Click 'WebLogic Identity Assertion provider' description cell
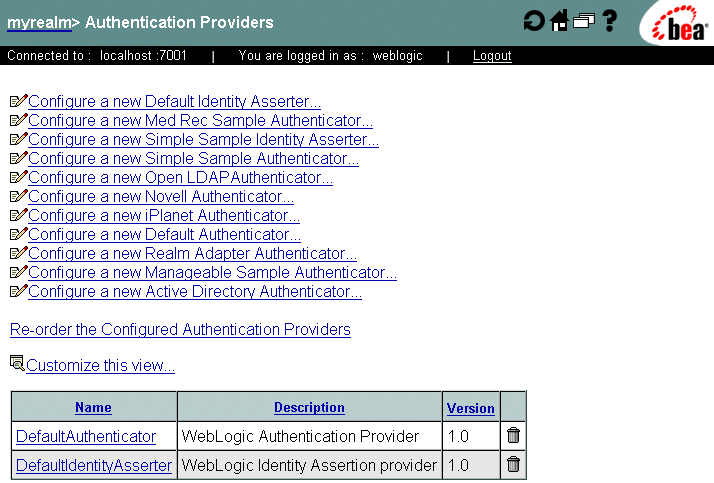This screenshot has height=483, width=714. click(x=309, y=466)
